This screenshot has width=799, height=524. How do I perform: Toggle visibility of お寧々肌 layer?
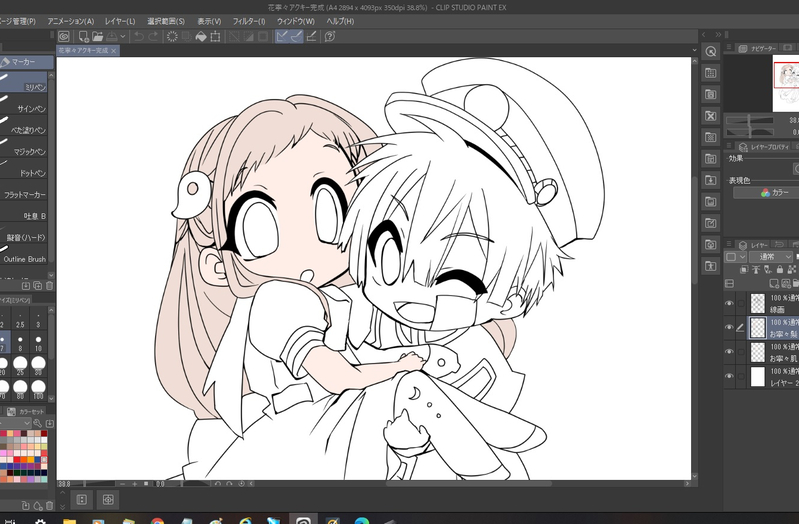coord(729,352)
